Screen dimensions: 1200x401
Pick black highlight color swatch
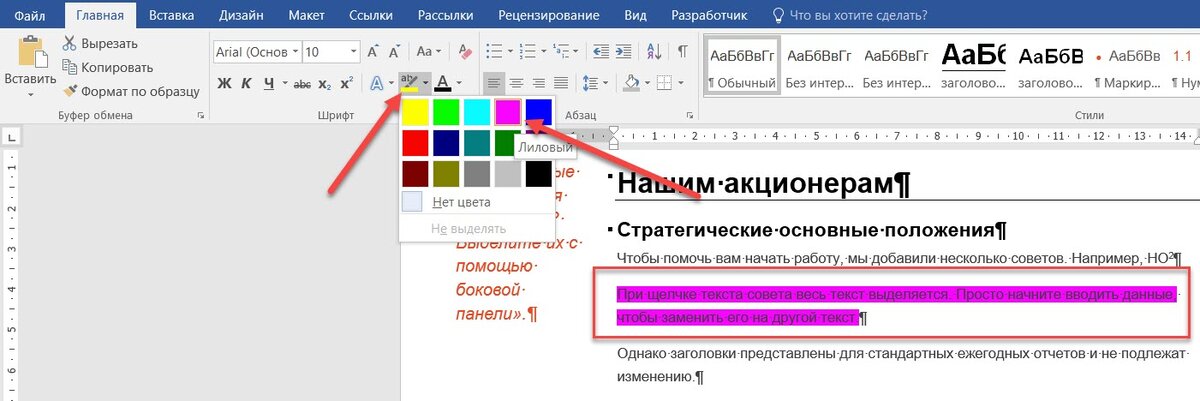coord(538,173)
